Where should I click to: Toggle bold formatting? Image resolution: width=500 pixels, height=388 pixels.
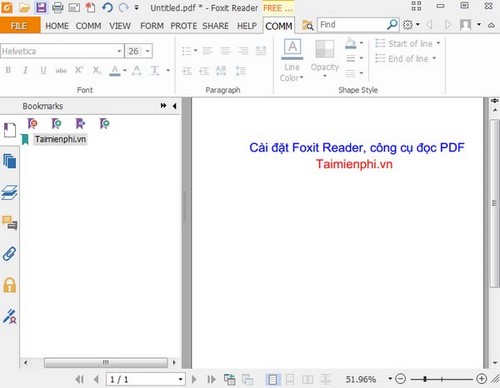[x=8, y=70]
